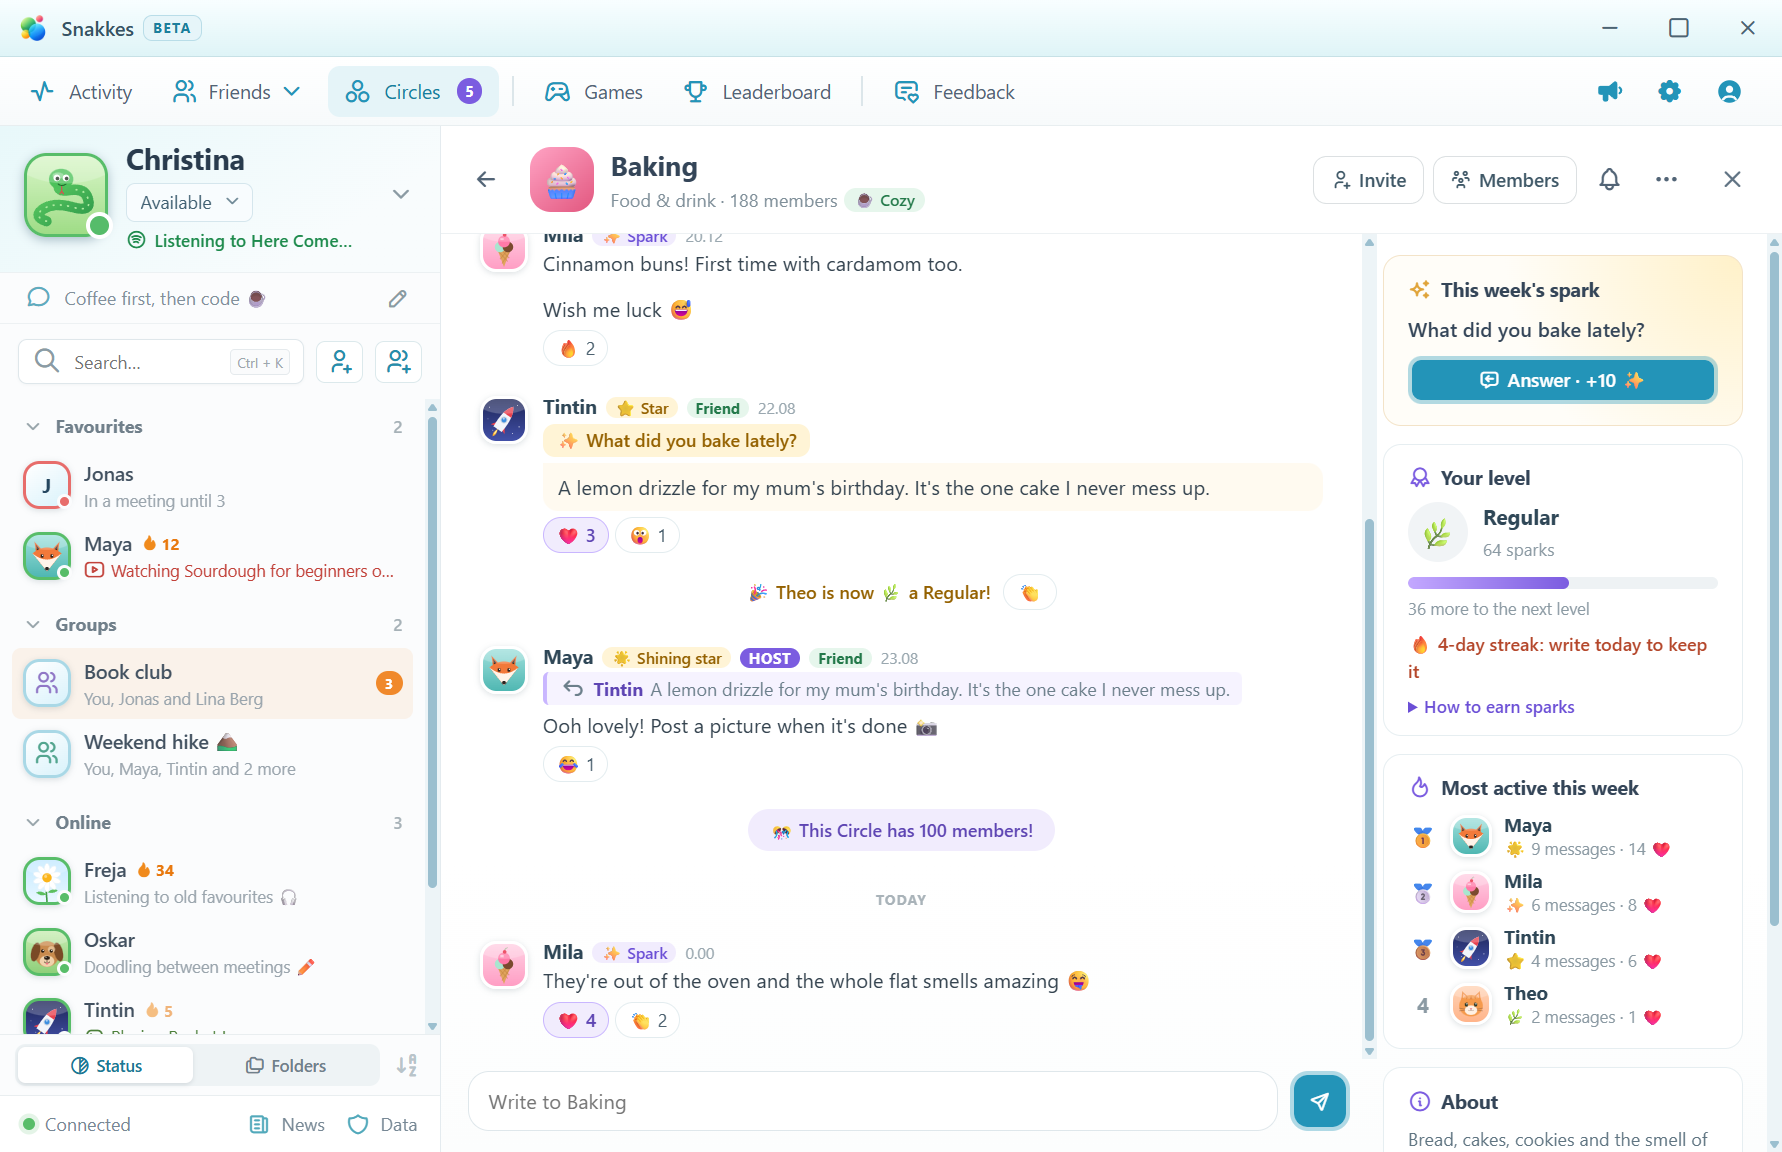Open settings gear icon
1782x1152 pixels.
(x=1669, y=92)
